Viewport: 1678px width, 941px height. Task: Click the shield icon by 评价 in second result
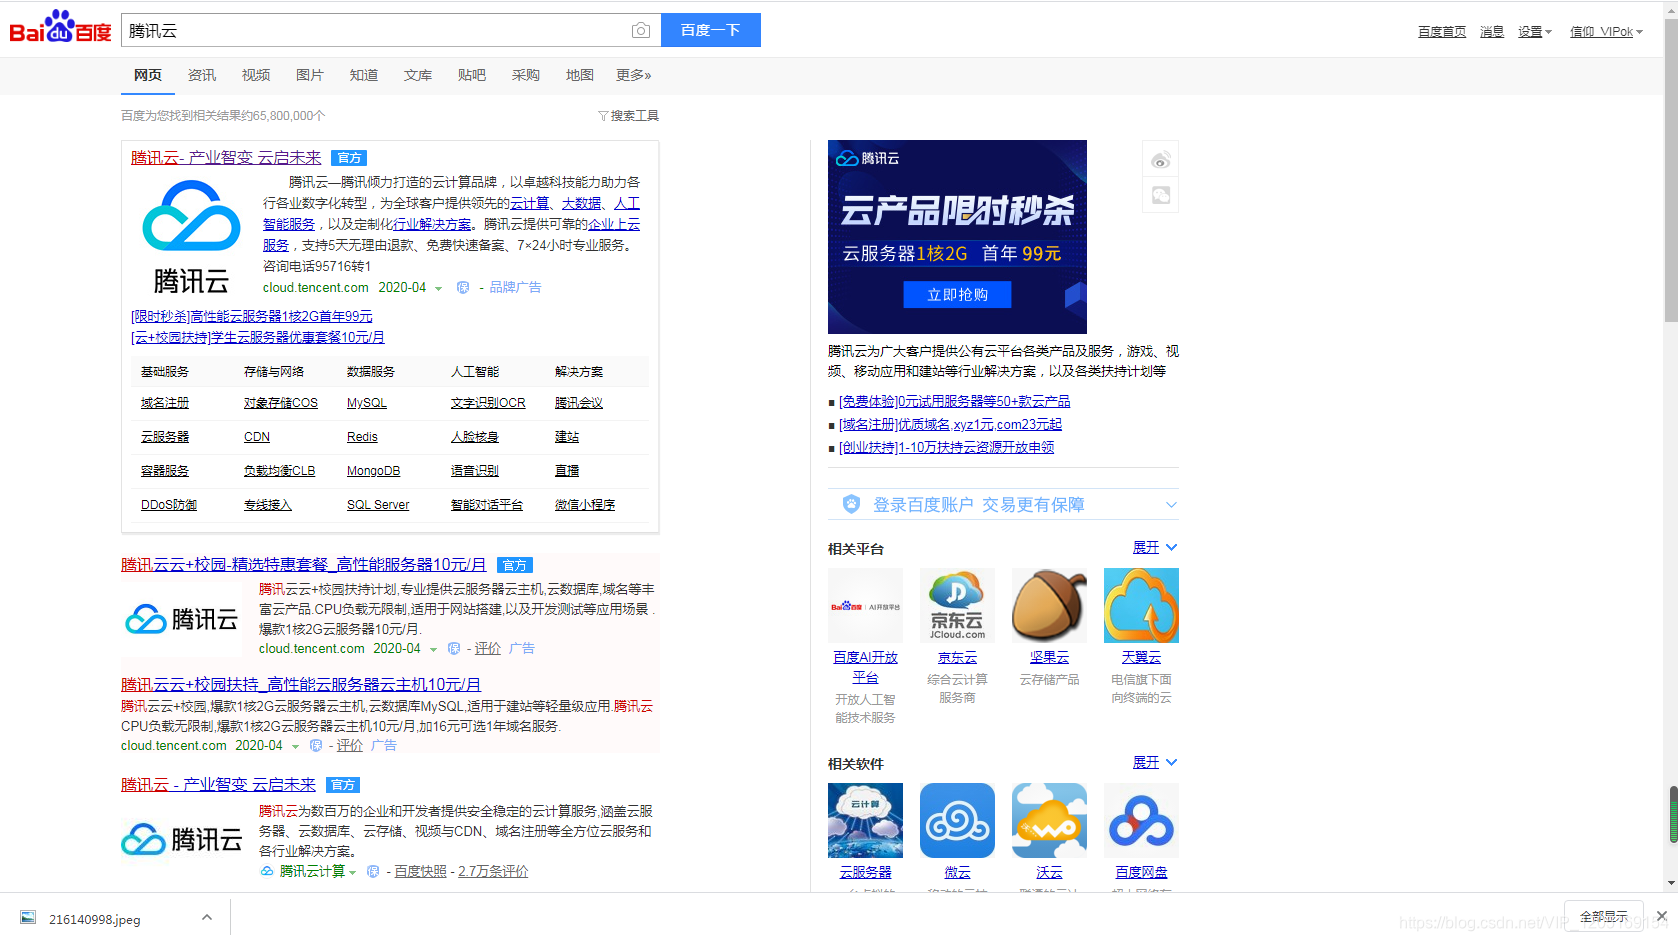454,649
